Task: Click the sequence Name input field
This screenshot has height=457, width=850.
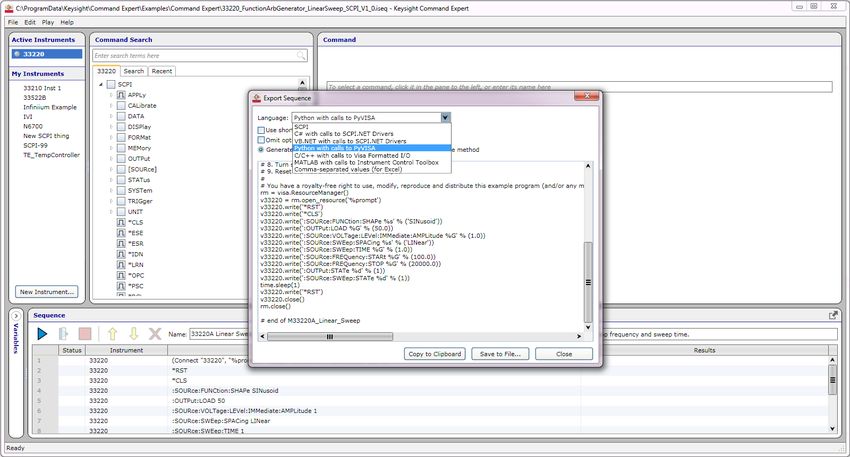Action: (x=218, y=334)
